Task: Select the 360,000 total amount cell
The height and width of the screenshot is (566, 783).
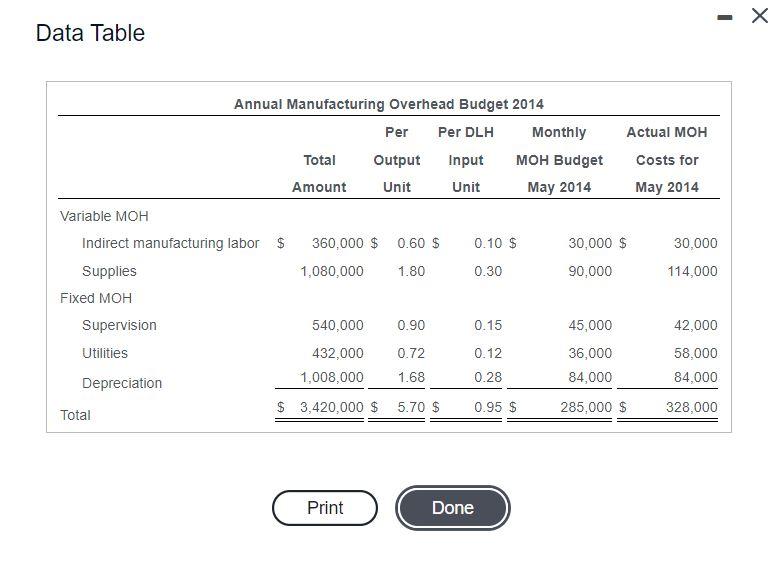Action: (338, 243)
